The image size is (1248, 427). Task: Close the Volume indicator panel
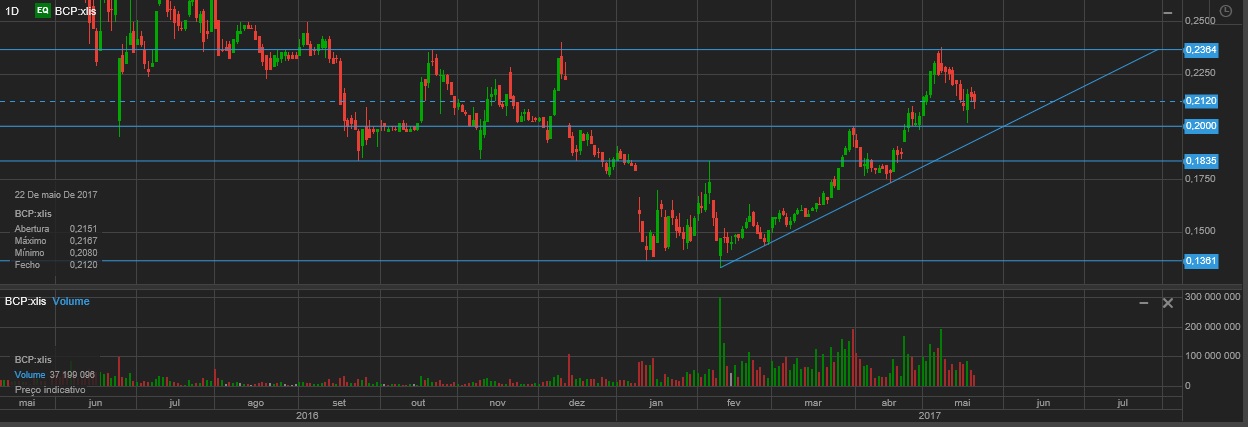(x=1167, y=302)
